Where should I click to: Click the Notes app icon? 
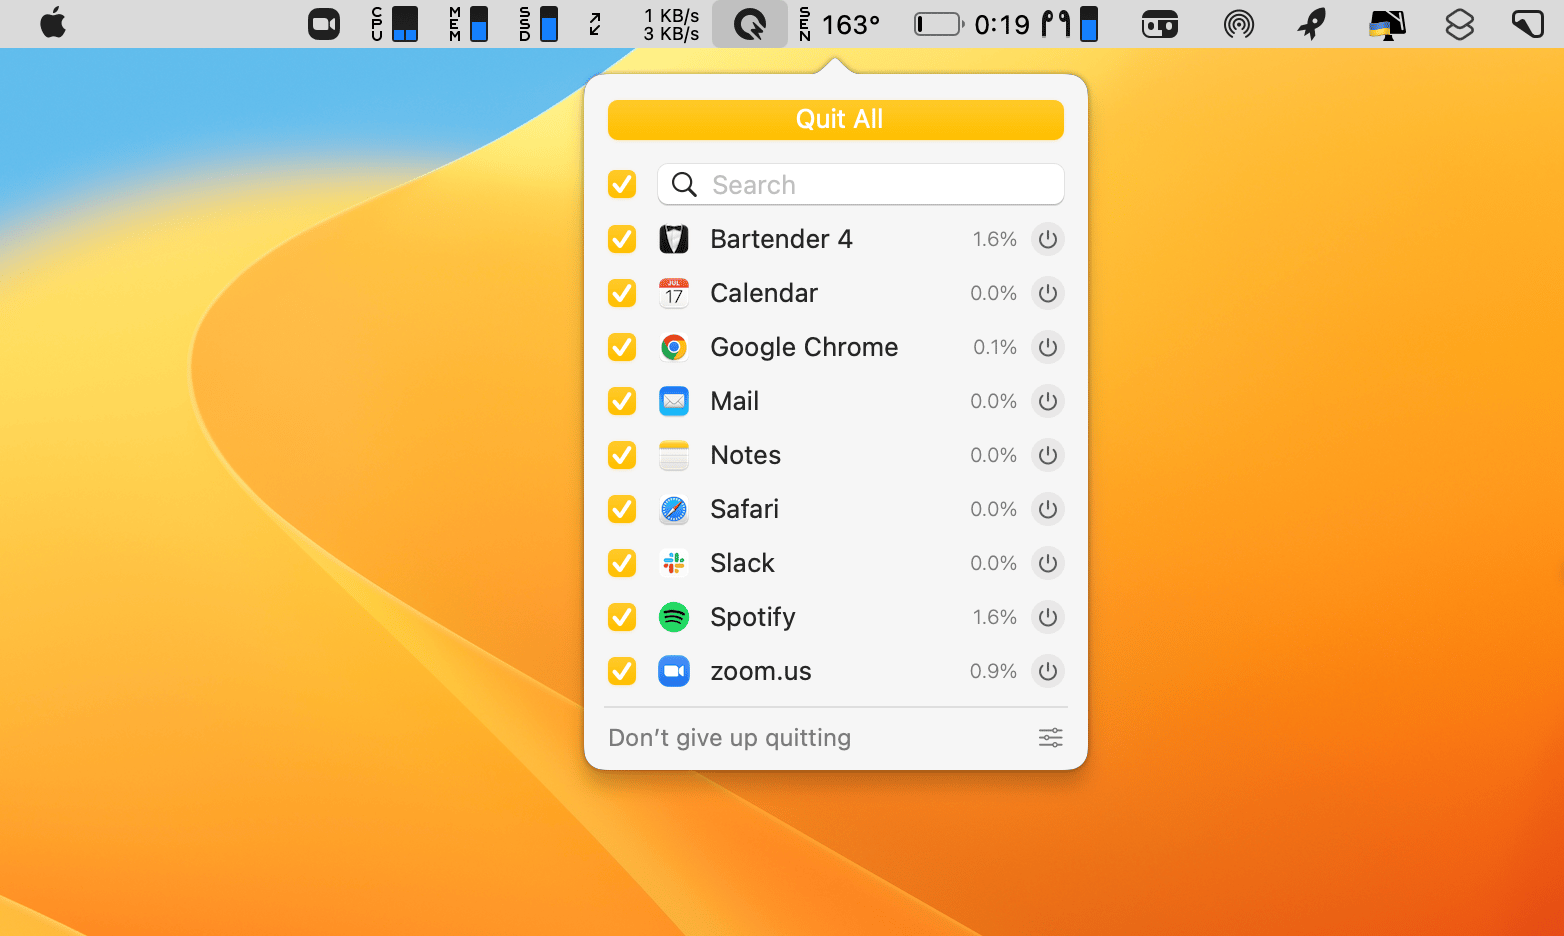[674, 455]
